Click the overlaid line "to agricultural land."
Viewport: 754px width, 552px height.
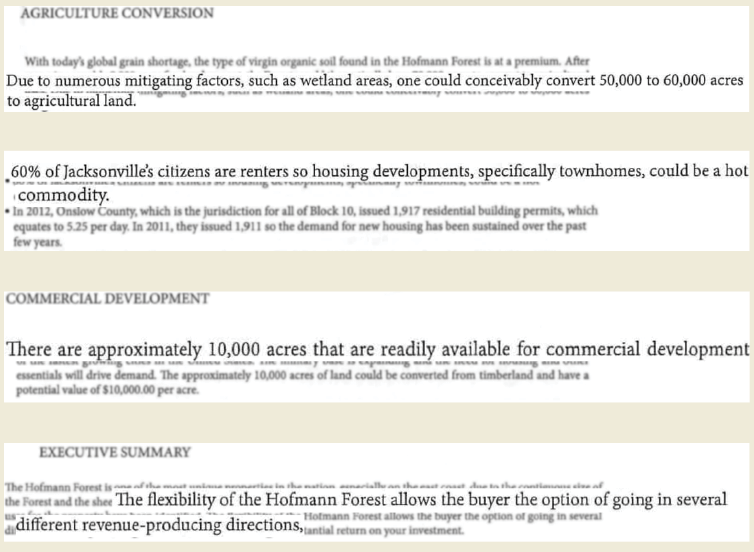click(72, 101)
